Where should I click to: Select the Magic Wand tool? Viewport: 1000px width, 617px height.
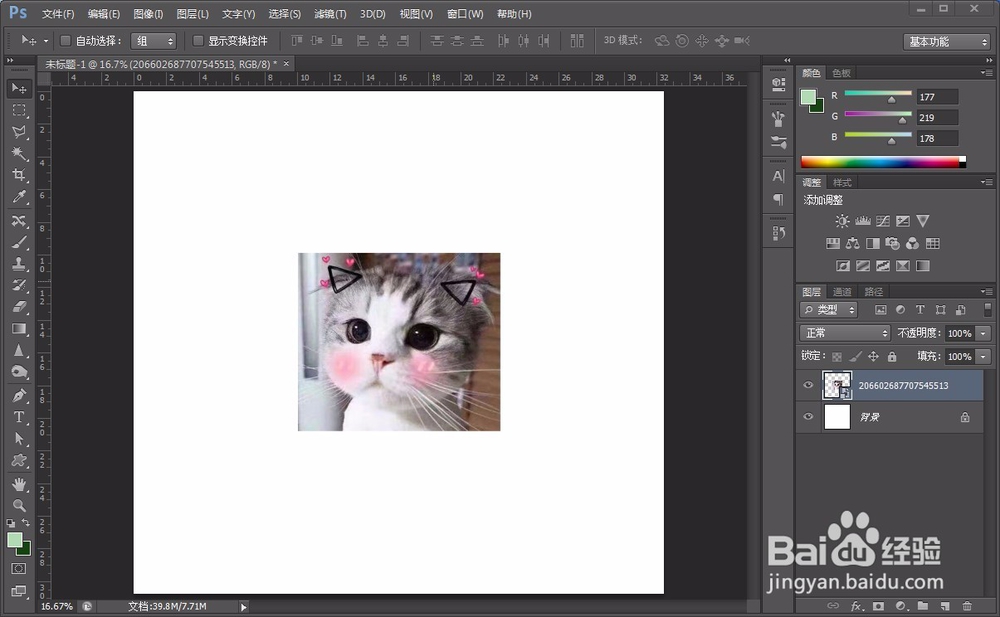tap(19, 153)
